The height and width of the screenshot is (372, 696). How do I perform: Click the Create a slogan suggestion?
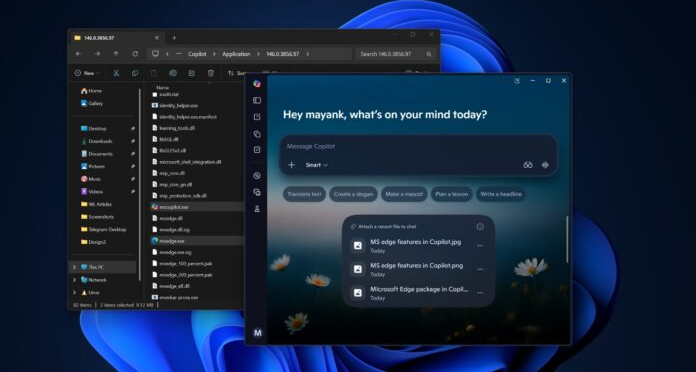[x=353, y=194]
